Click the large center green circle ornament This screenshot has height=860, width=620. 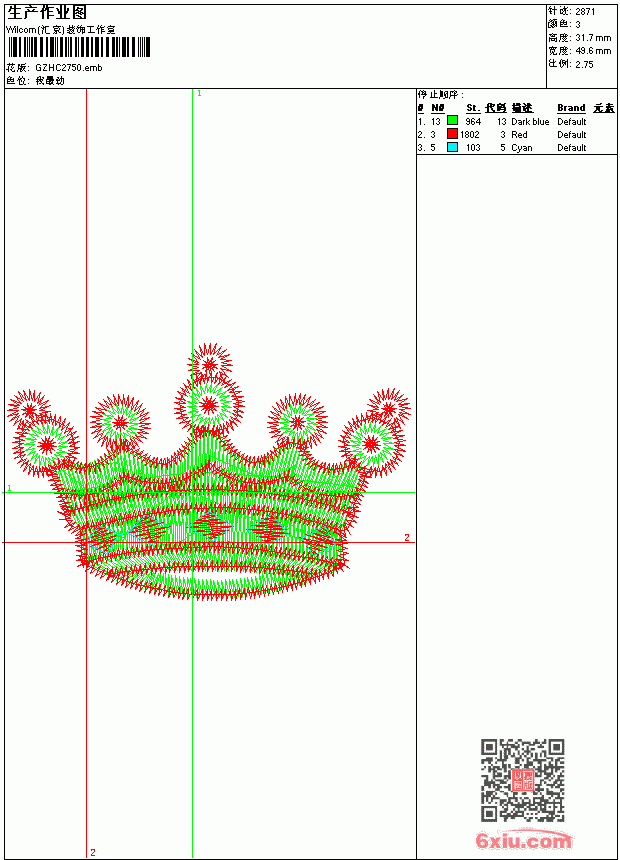(209, 405)
